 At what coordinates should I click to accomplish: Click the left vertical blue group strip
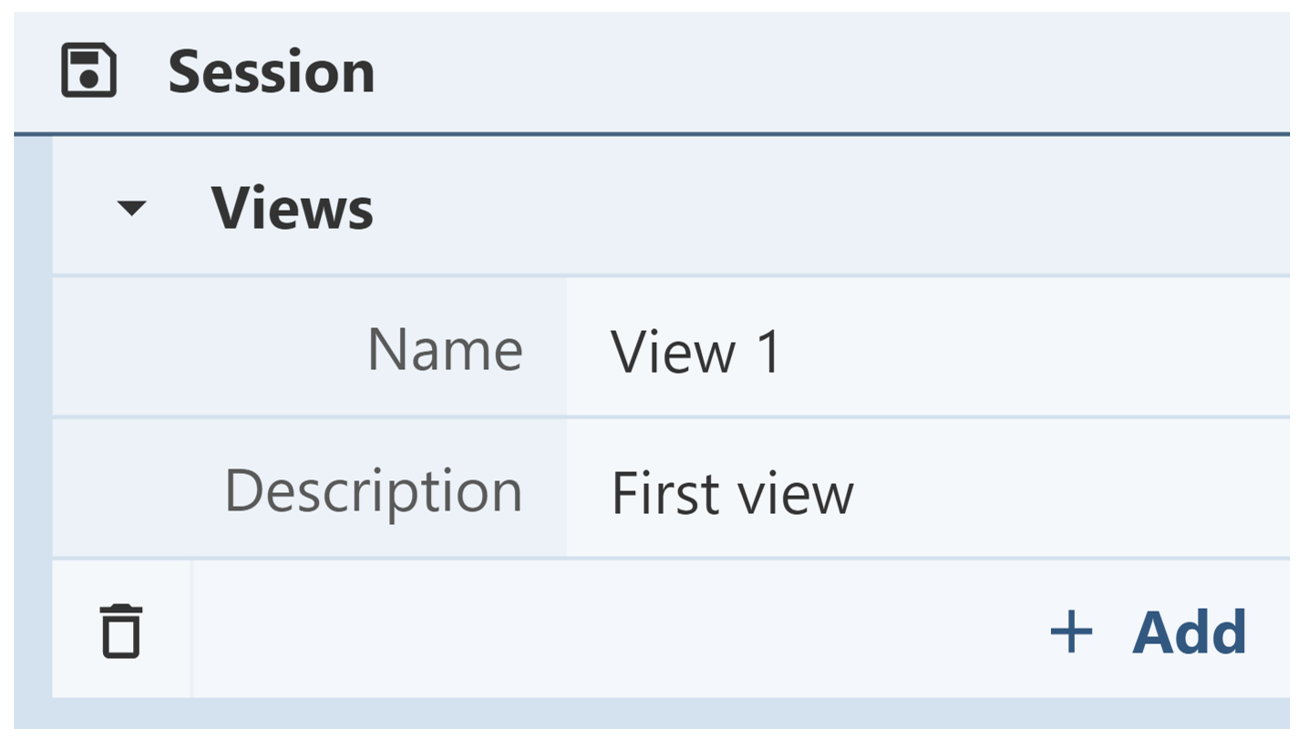pyautogui.click(x=33, y=420)
